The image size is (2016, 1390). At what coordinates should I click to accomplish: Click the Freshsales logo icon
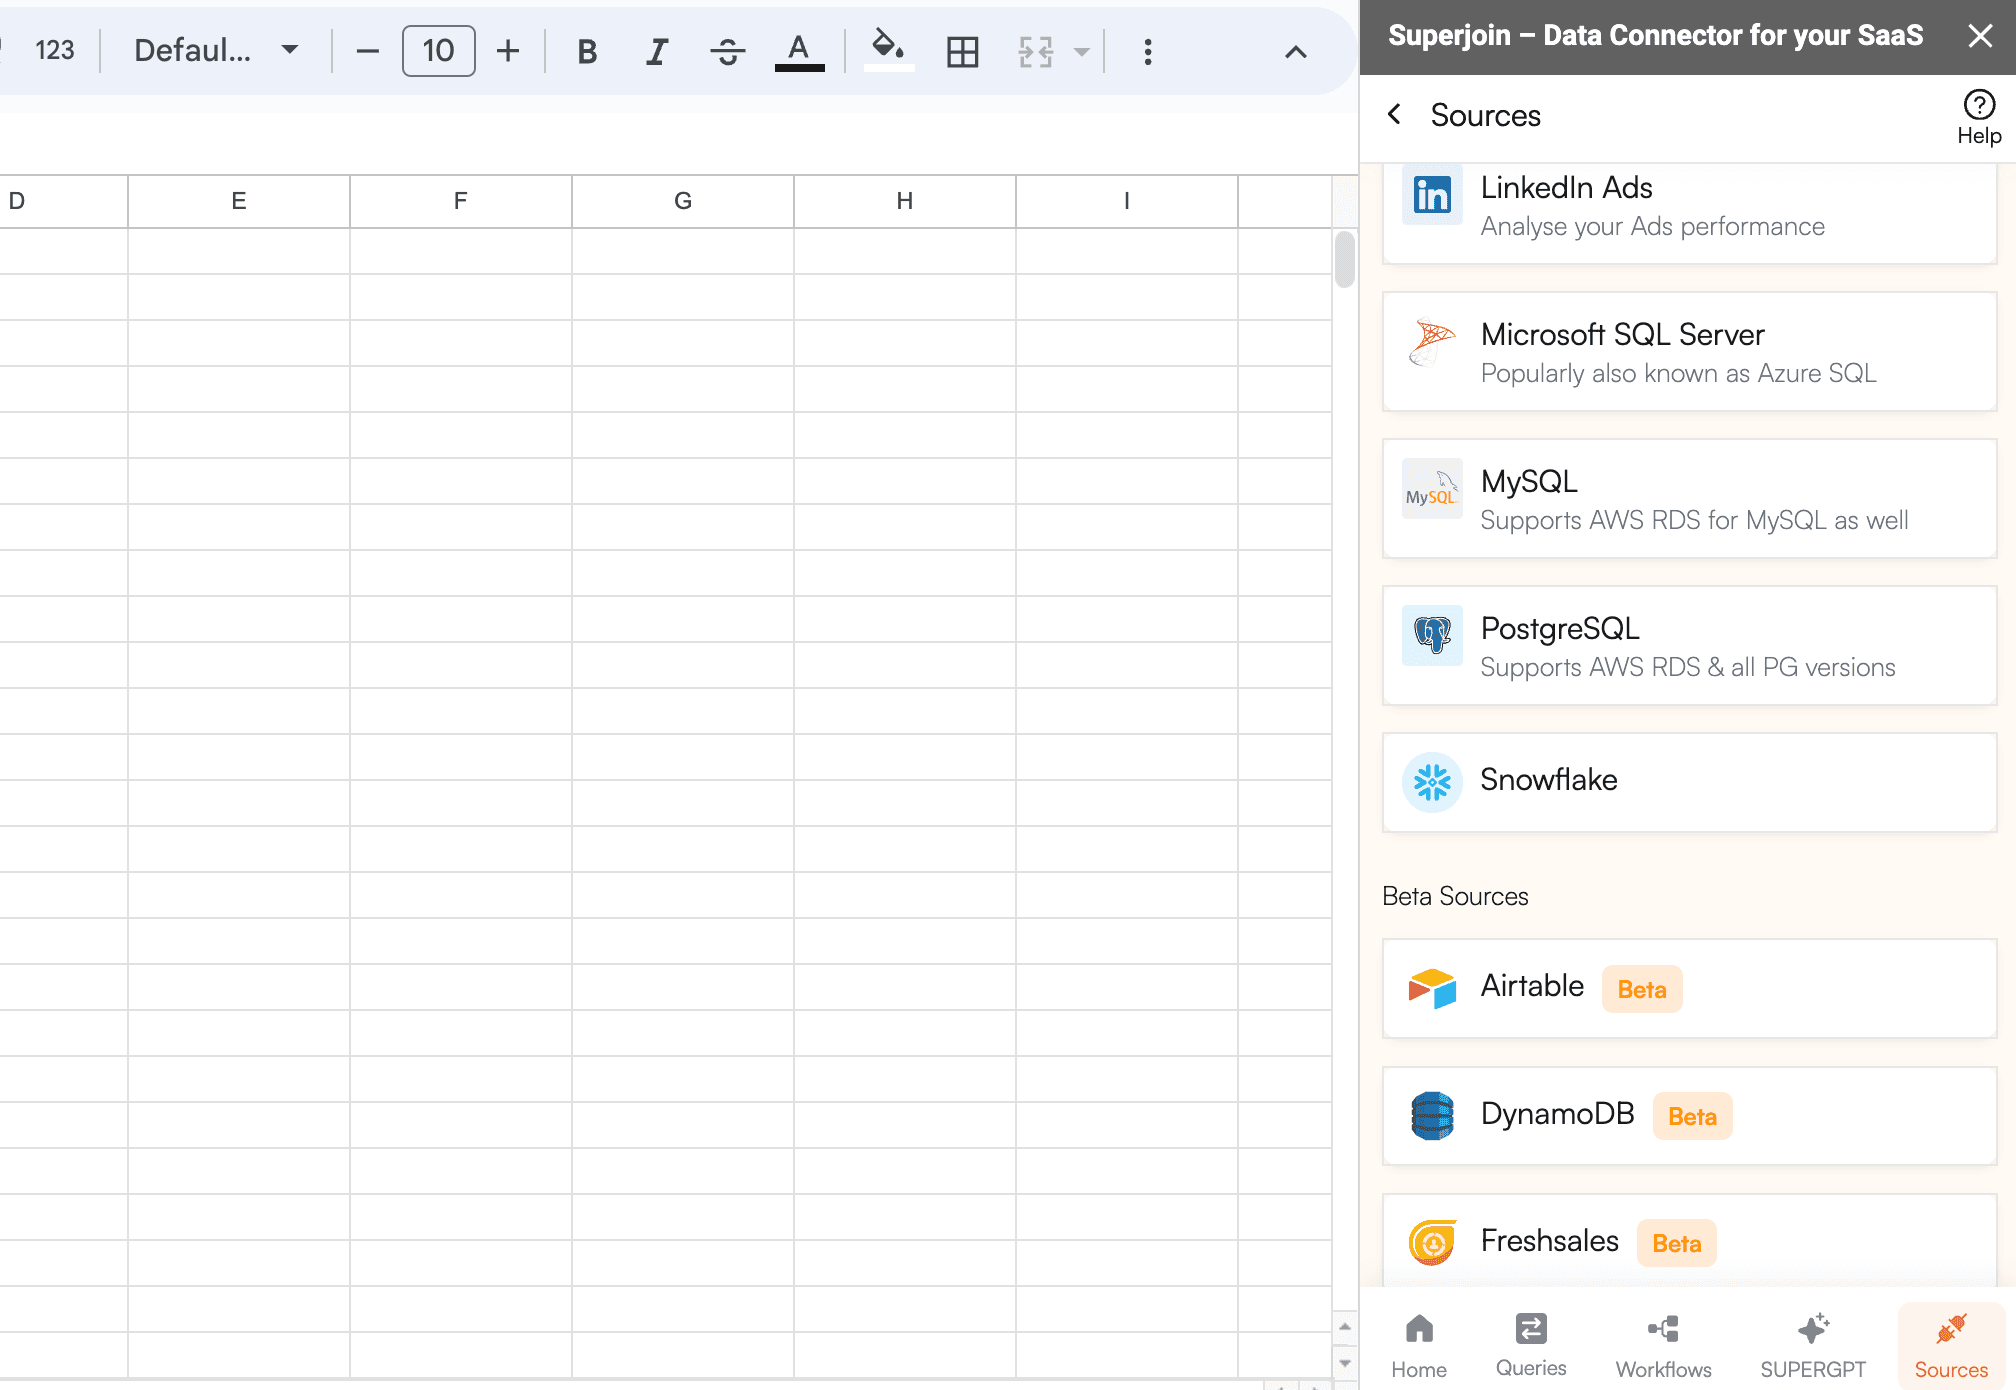click(1432, 1243)
